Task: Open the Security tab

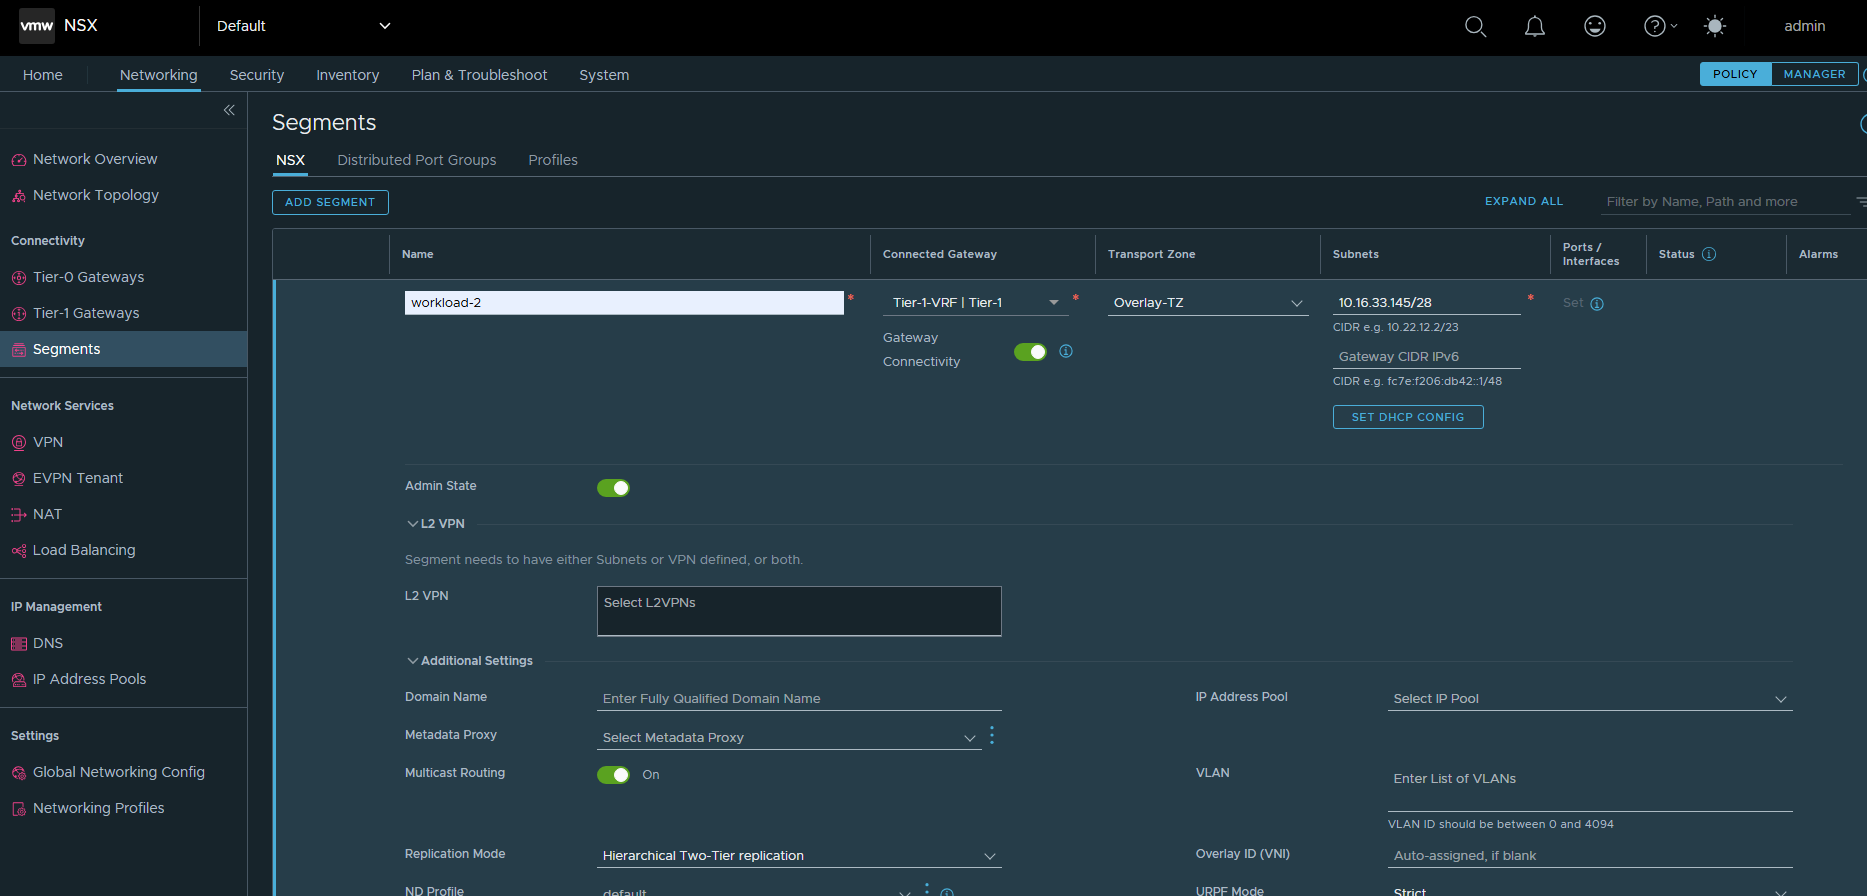Action: coord(257,75)
